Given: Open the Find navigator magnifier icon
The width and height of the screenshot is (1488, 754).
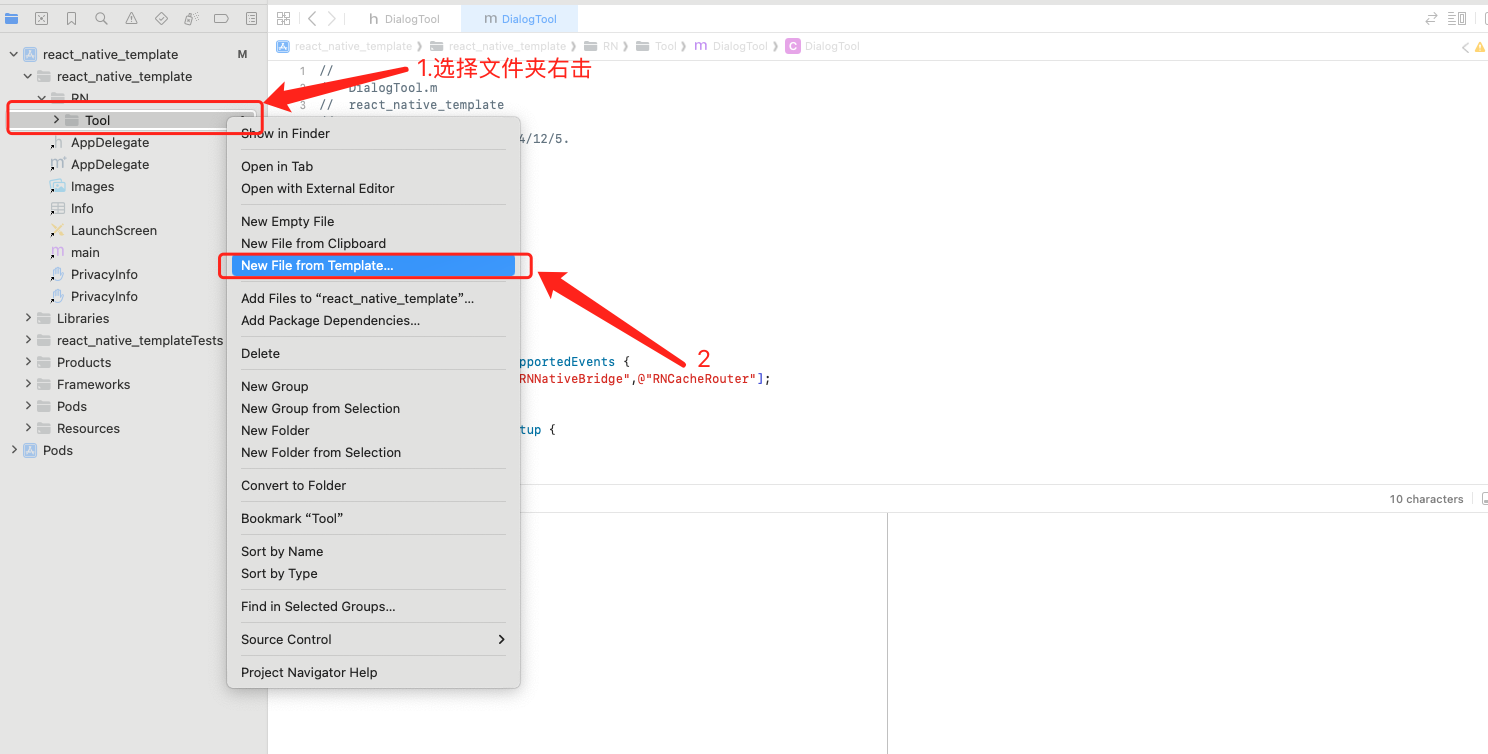Looking at the screenshot, I should 101,19.
